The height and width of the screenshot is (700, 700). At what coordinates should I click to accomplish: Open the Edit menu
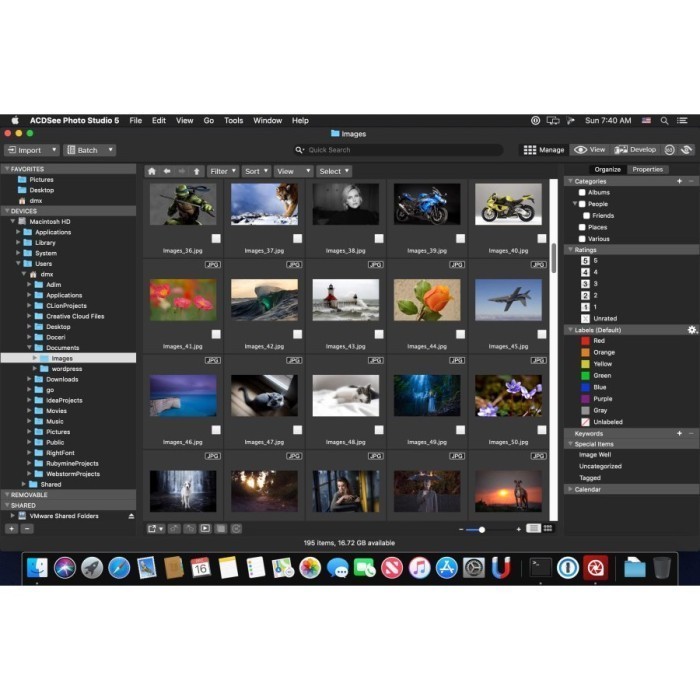(158, 121)
